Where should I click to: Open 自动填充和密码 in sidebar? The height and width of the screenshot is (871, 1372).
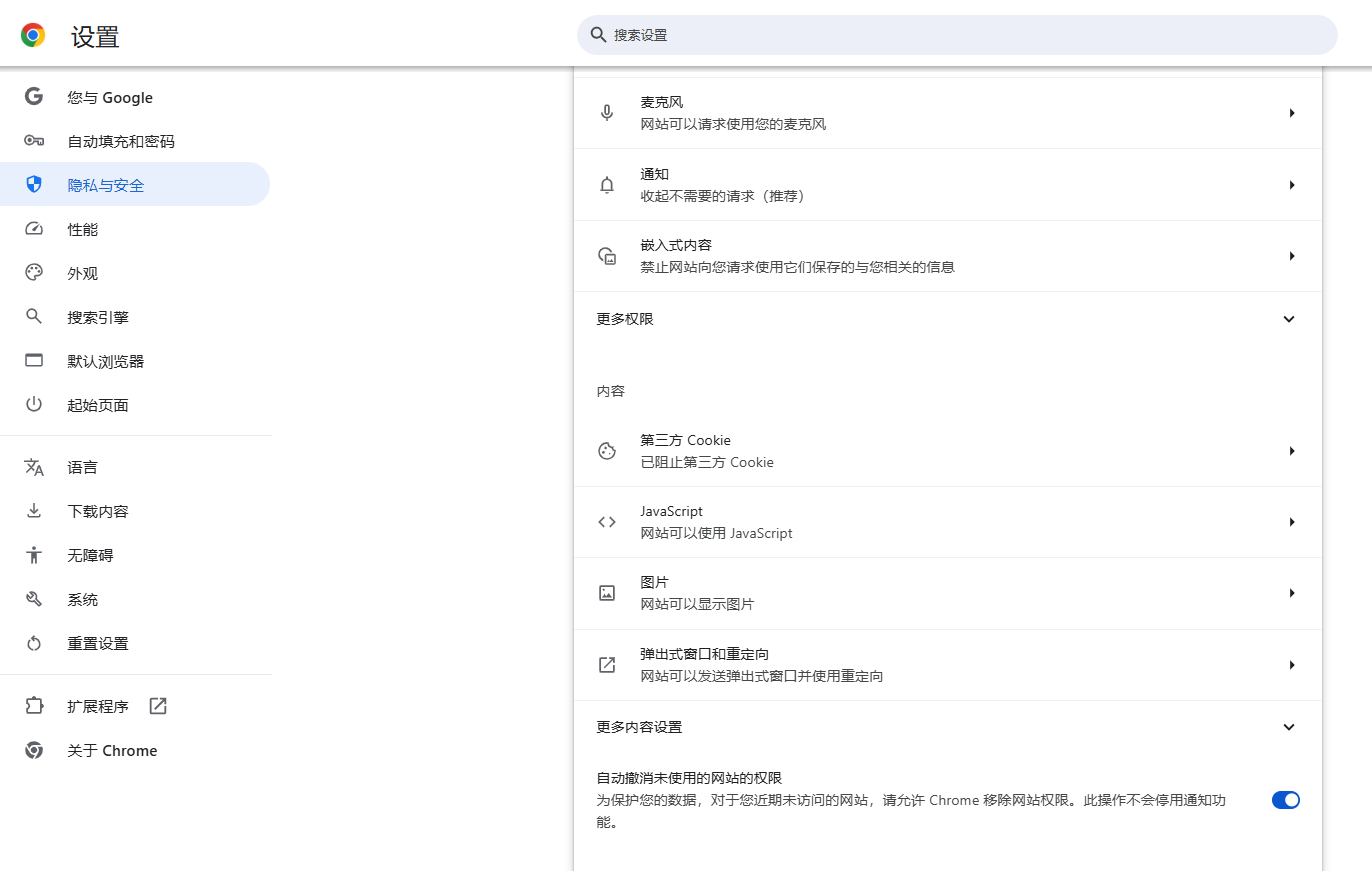pos(135,141)
